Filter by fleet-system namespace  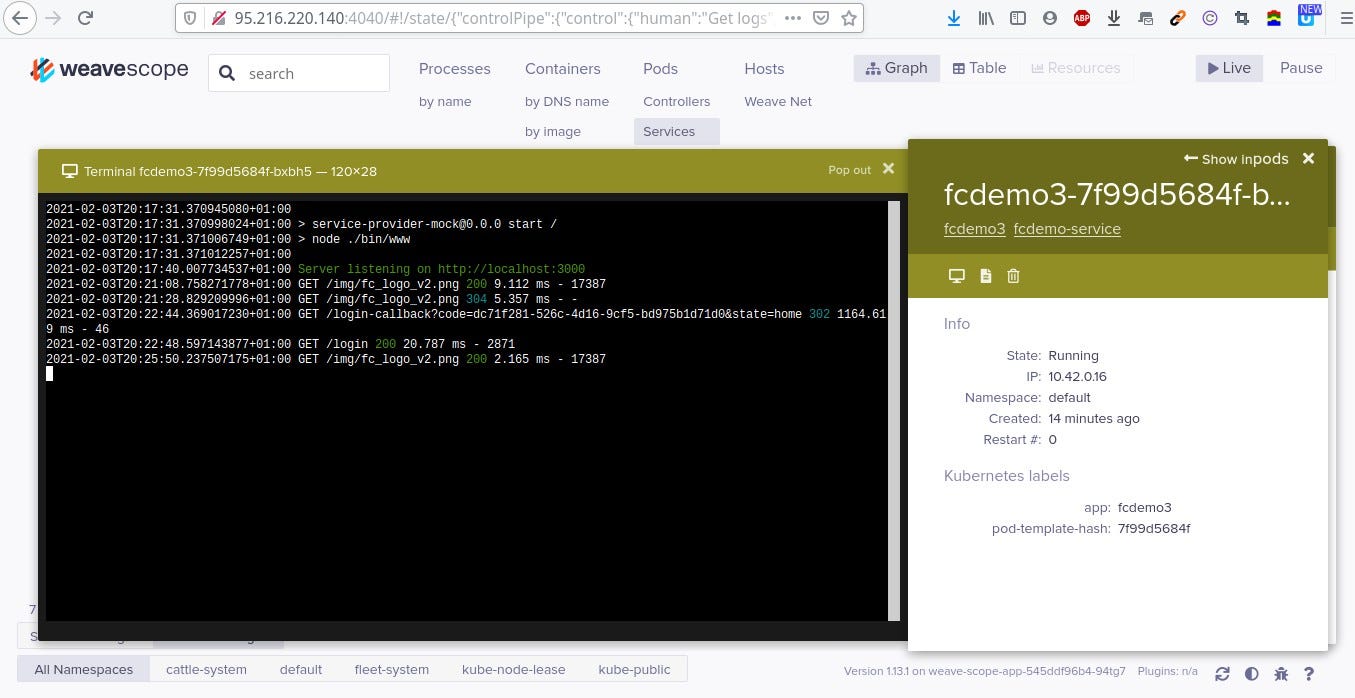tap(391, 669)
